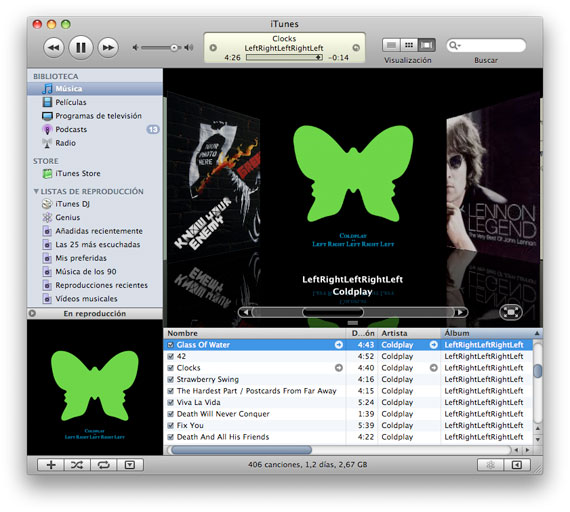Uncheck Death Will Never Conquer checkbox
The width and height of the screenshot is (570, 512).
[x=170, y=414]
